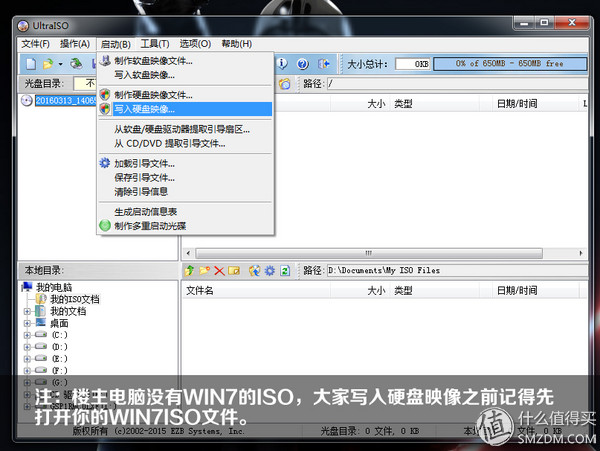
Task: Click the New image file icon in toolbar
Action: [31, 64]
